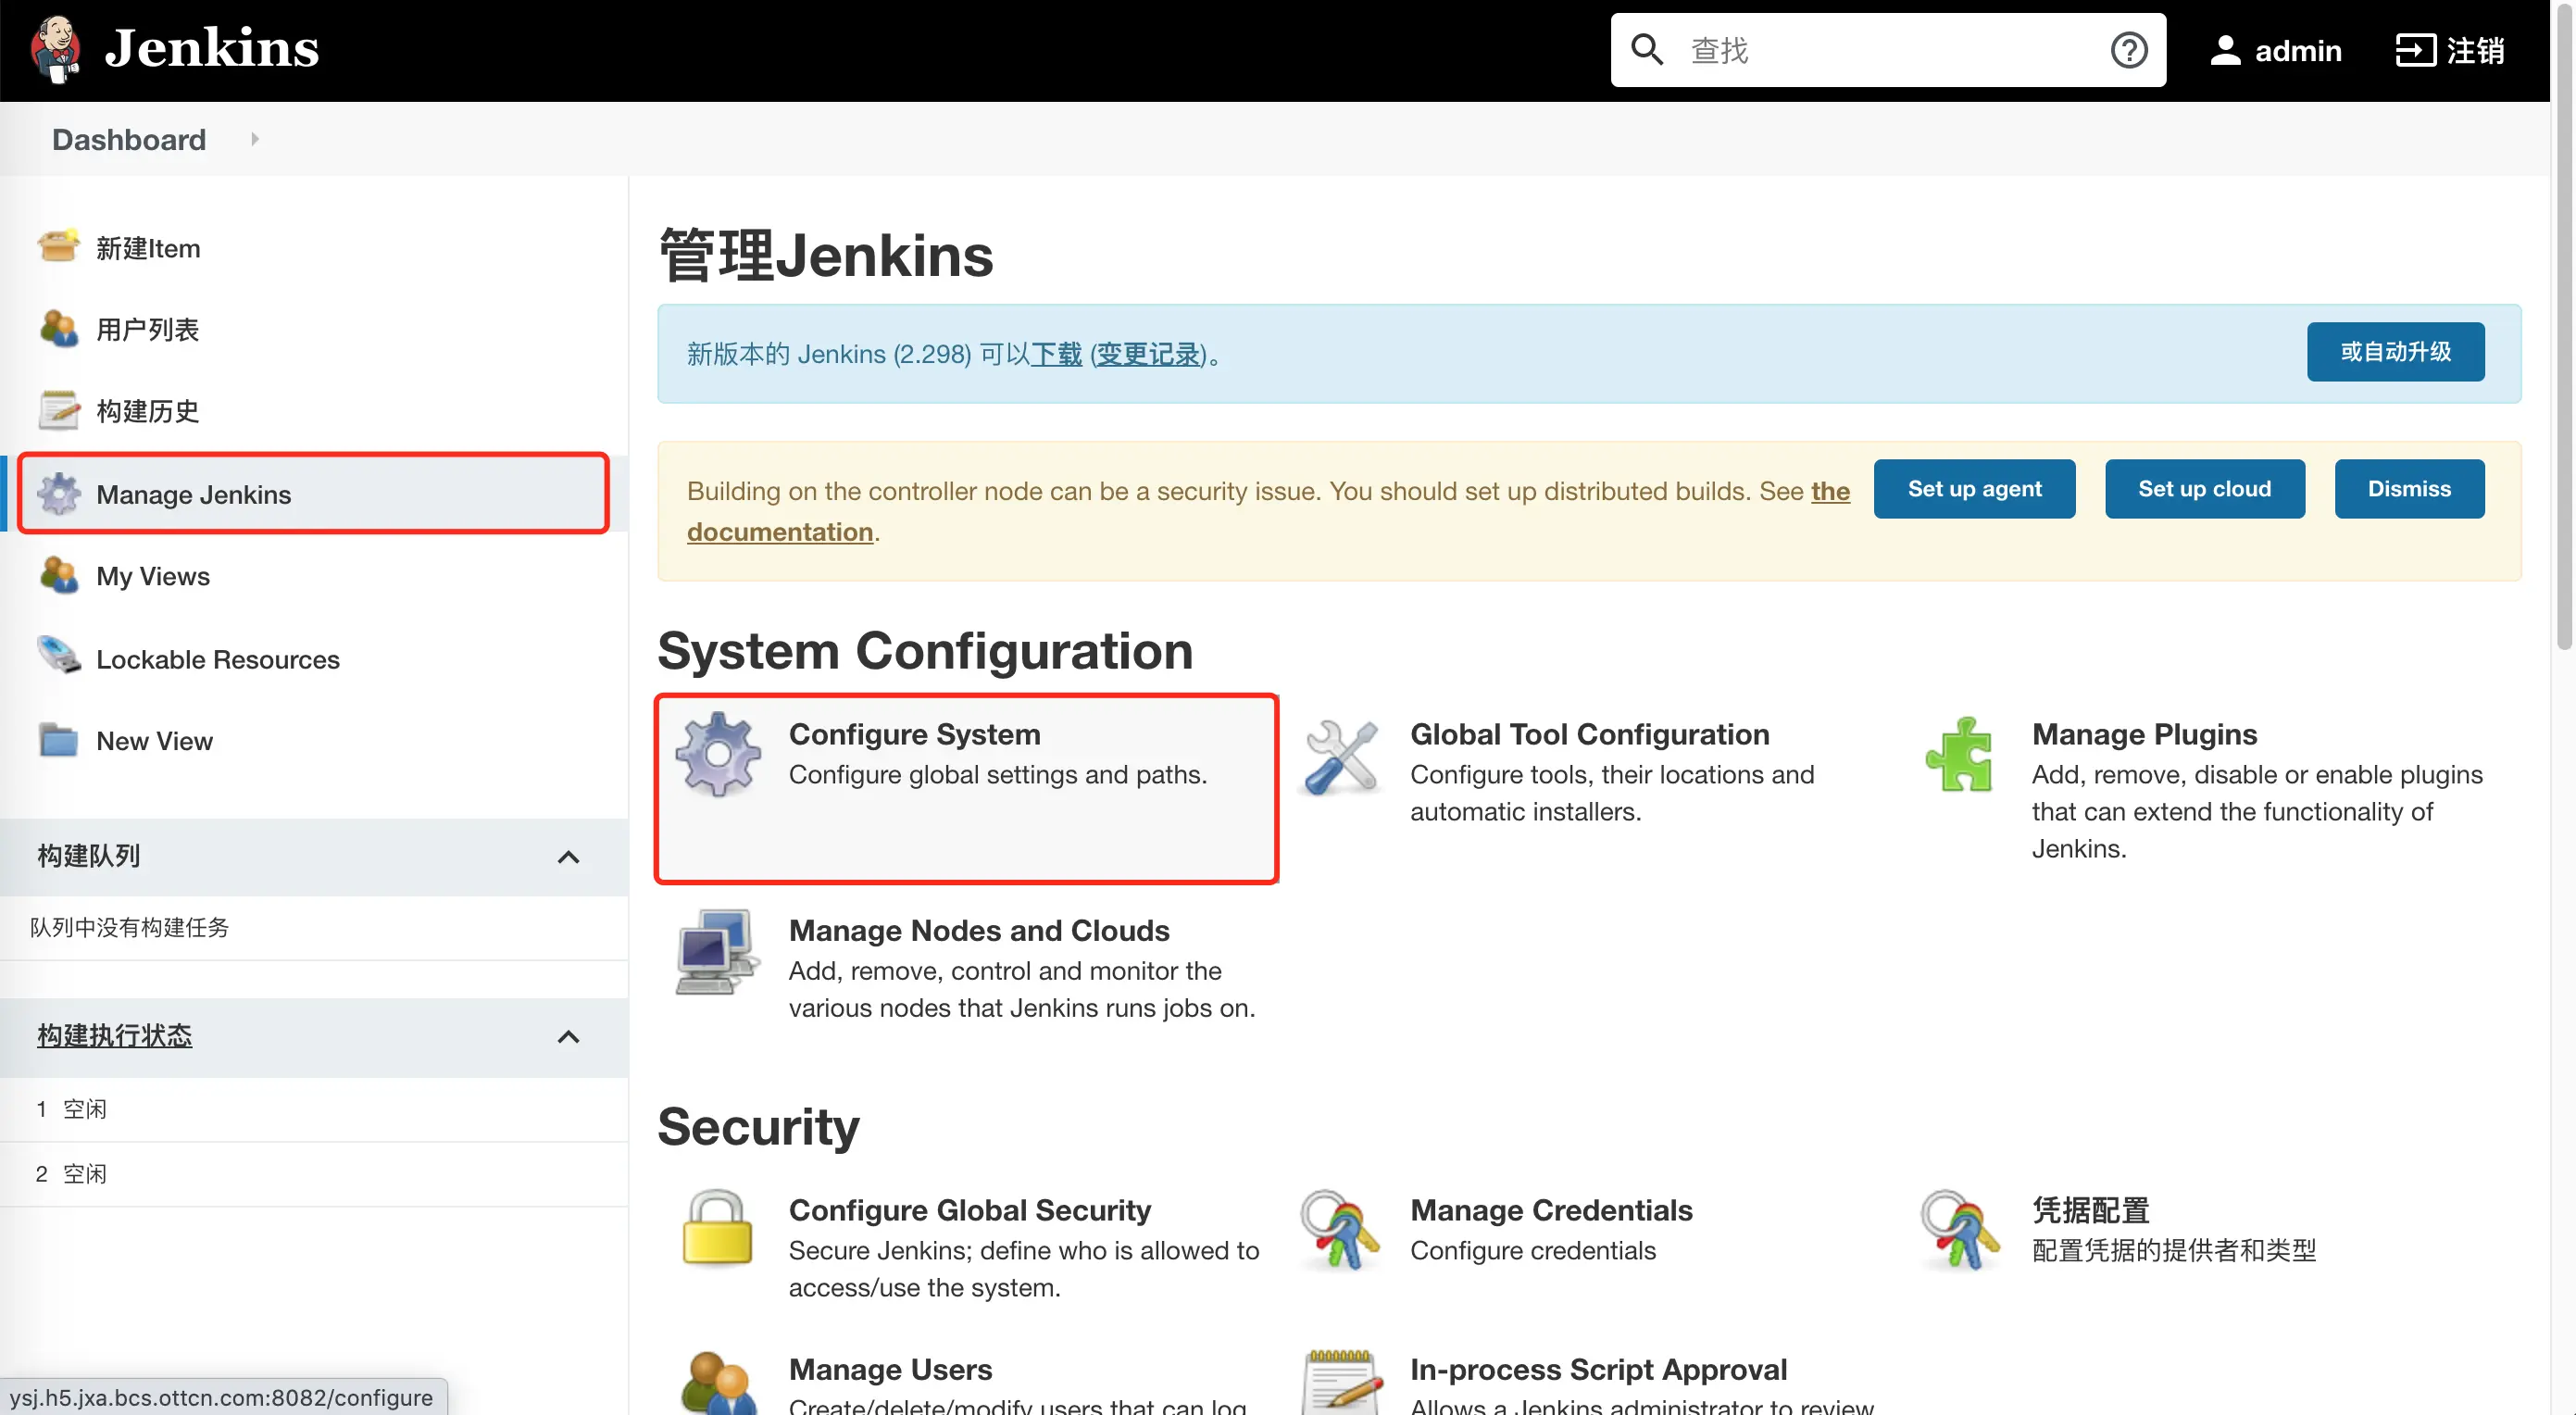The image size is (2576, 1415).
Task: Click the My Views people icon
Action: pos(58,575)
